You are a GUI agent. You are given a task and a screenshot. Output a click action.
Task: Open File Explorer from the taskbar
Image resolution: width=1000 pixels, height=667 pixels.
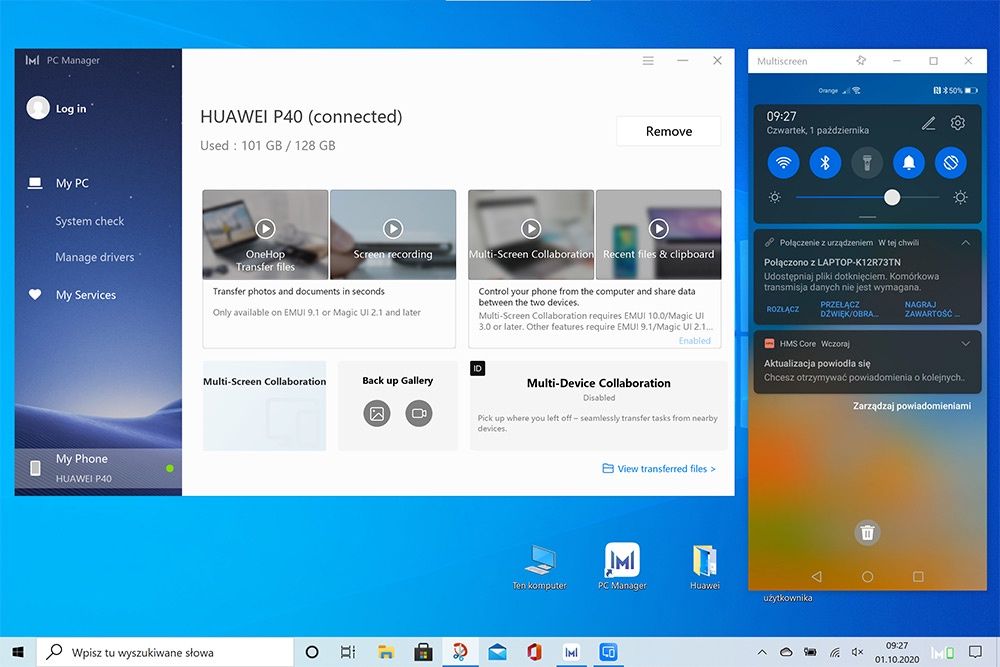385,652
